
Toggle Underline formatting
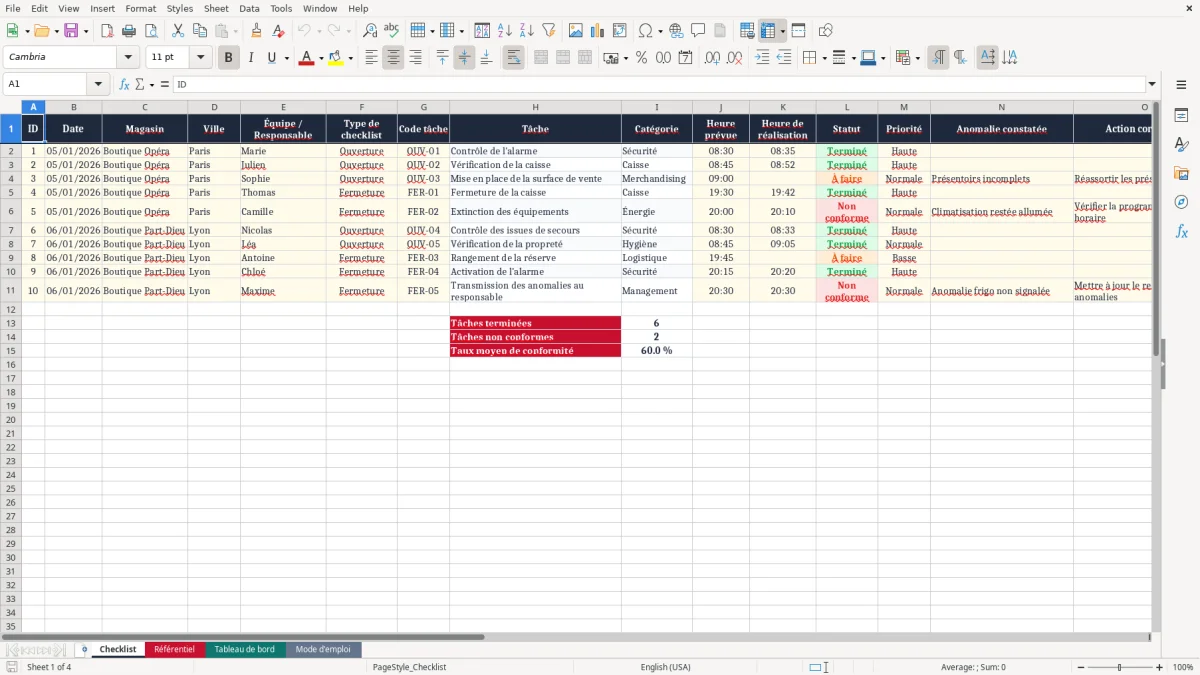pos(271,58)
